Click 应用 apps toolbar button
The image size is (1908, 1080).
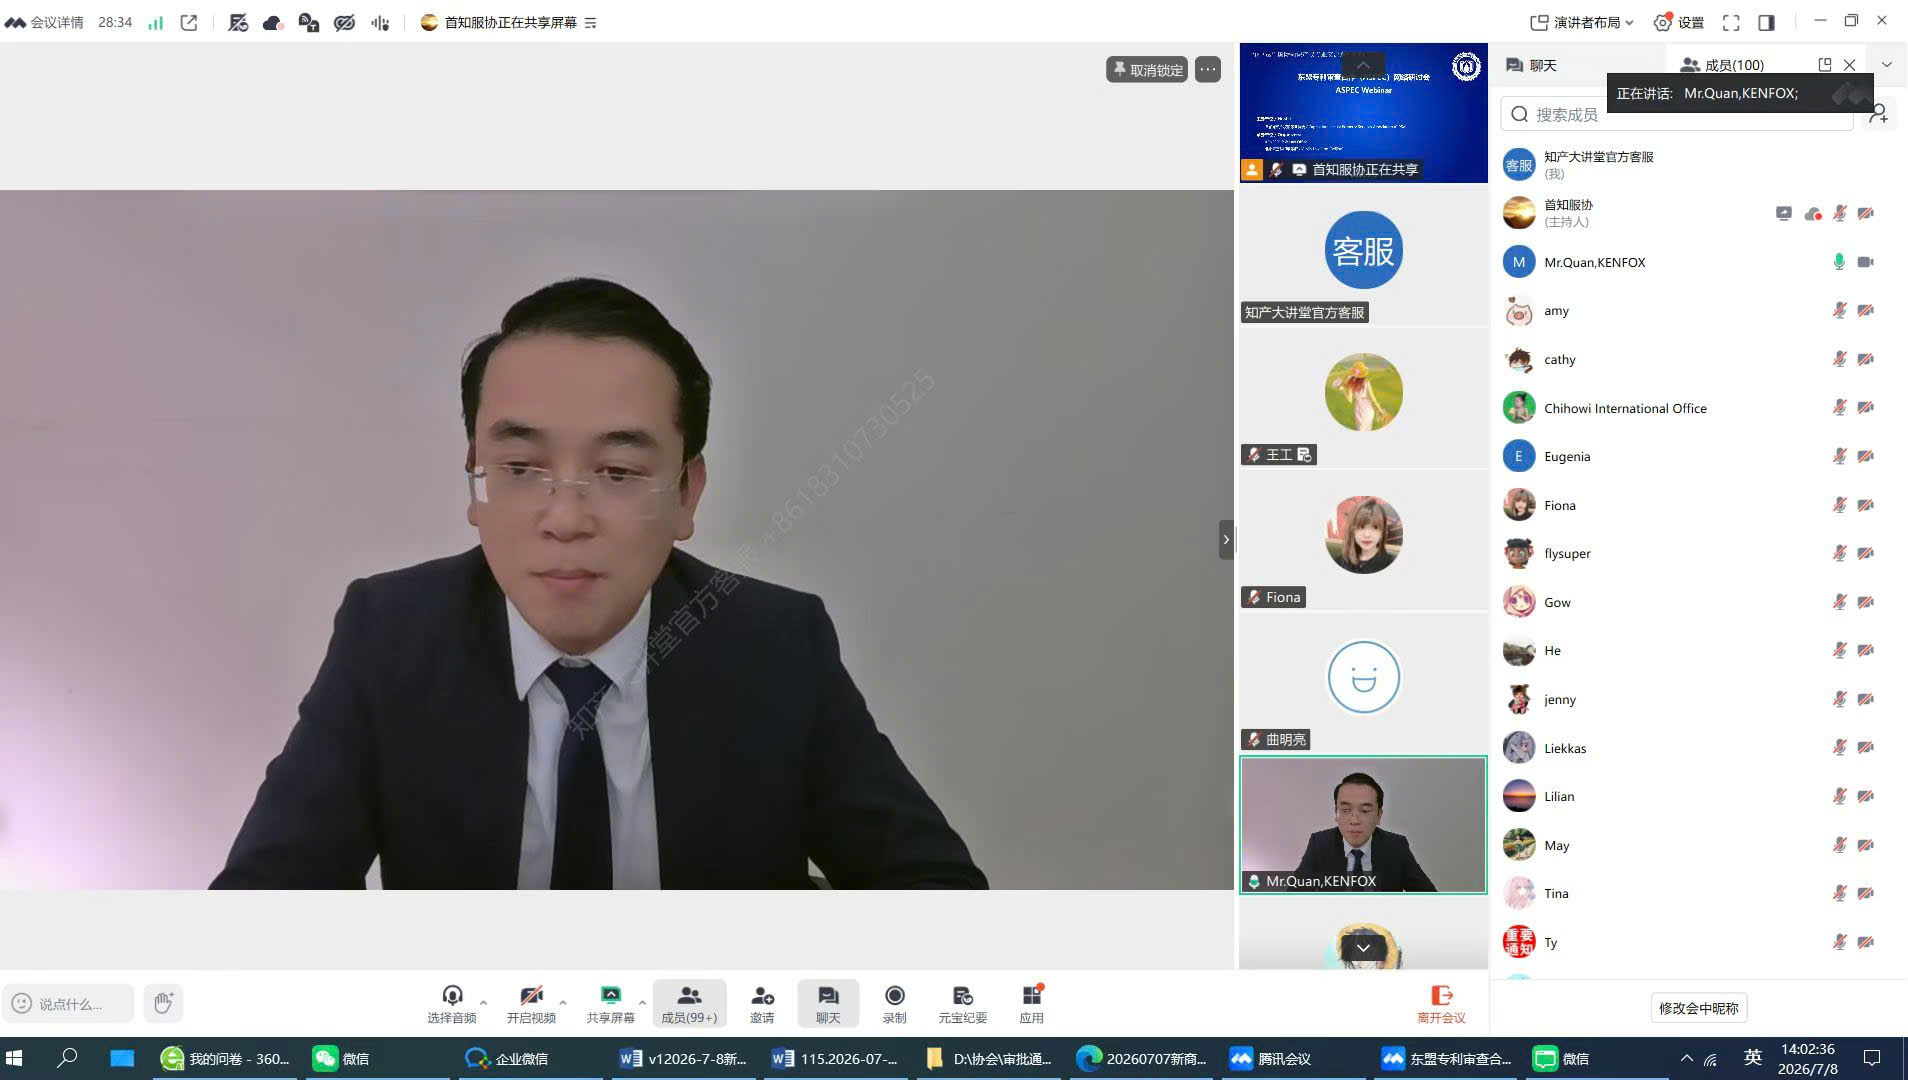point(1031,1004)
